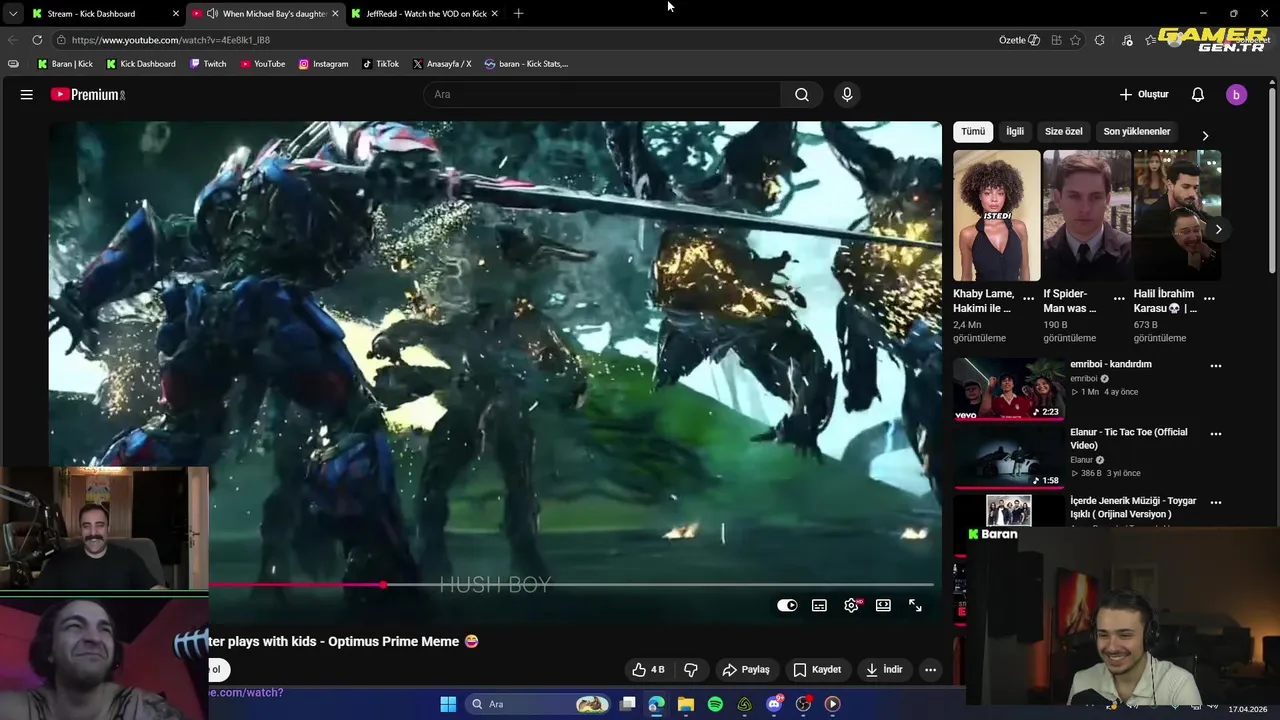Switch to theater mode in player

click(883, 605)
